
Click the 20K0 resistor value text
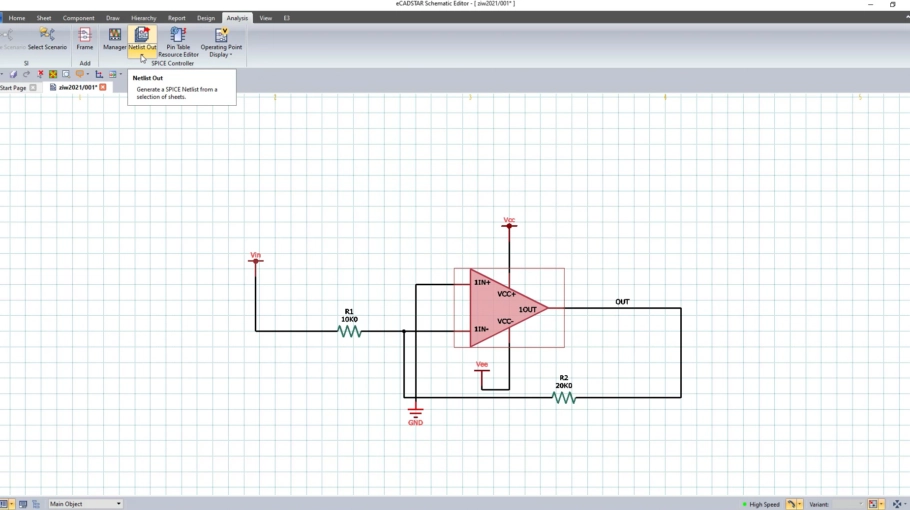pyautogui.click(x=564, y=385)
